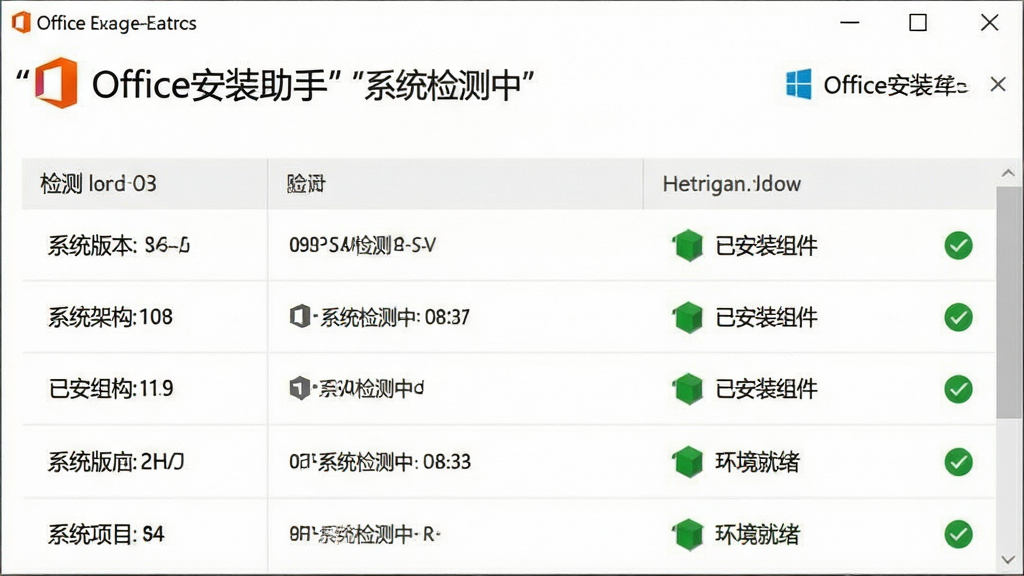Select the 系统项目 cell
Viewport: 1024px width, 576px height.
coord(145,534)
